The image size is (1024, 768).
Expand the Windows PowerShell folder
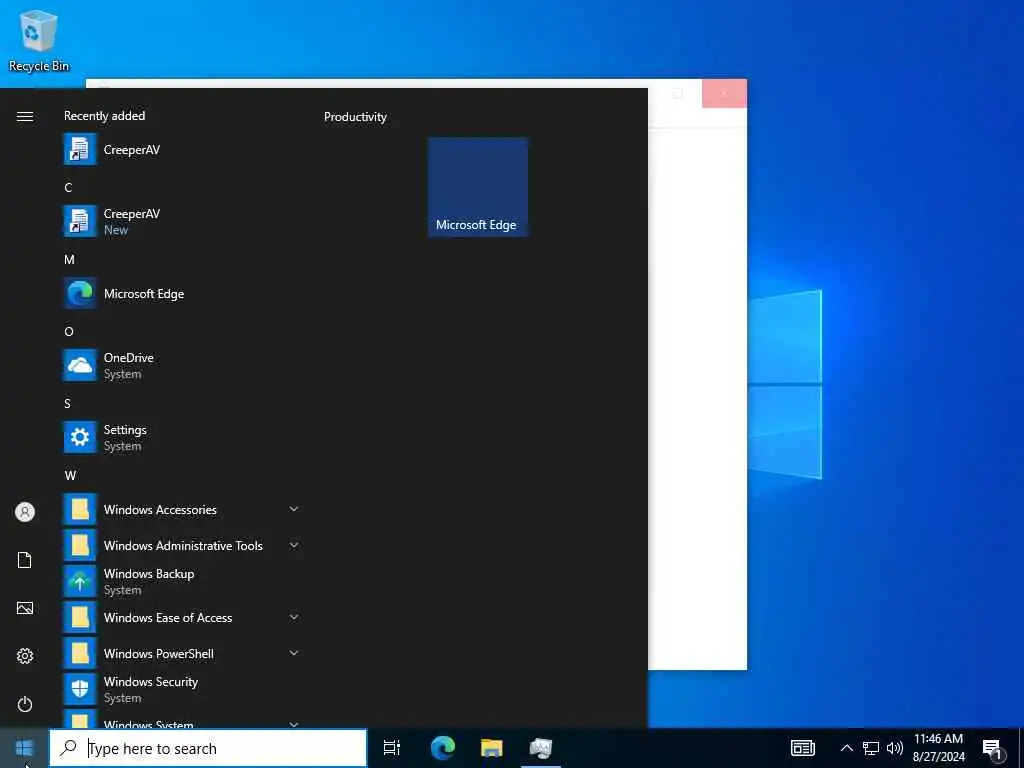tap(182, 654)
